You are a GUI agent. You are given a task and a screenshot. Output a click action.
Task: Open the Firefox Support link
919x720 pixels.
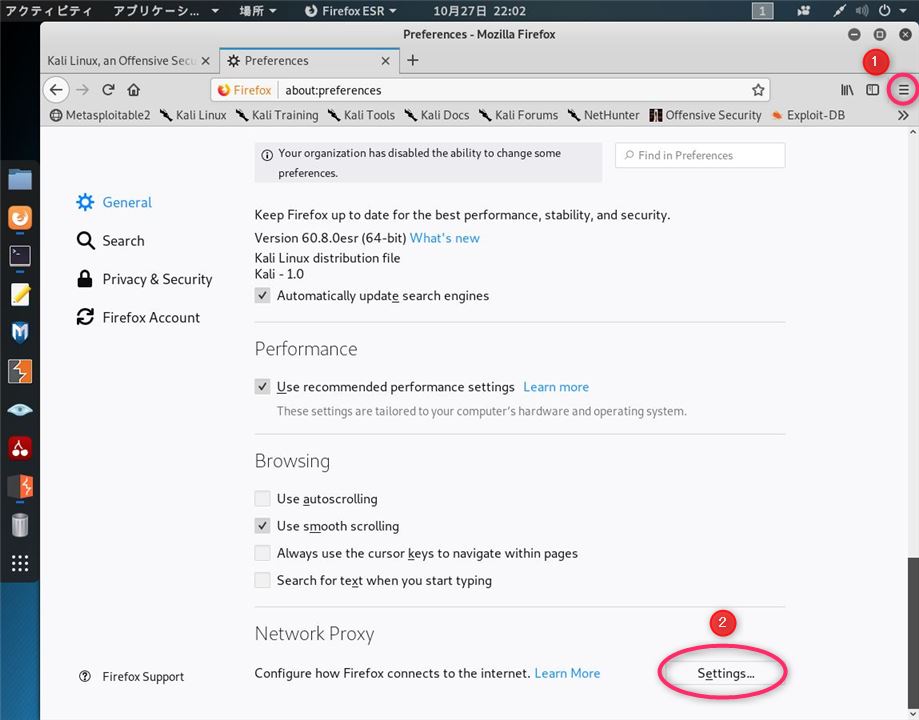click(131, 677)
